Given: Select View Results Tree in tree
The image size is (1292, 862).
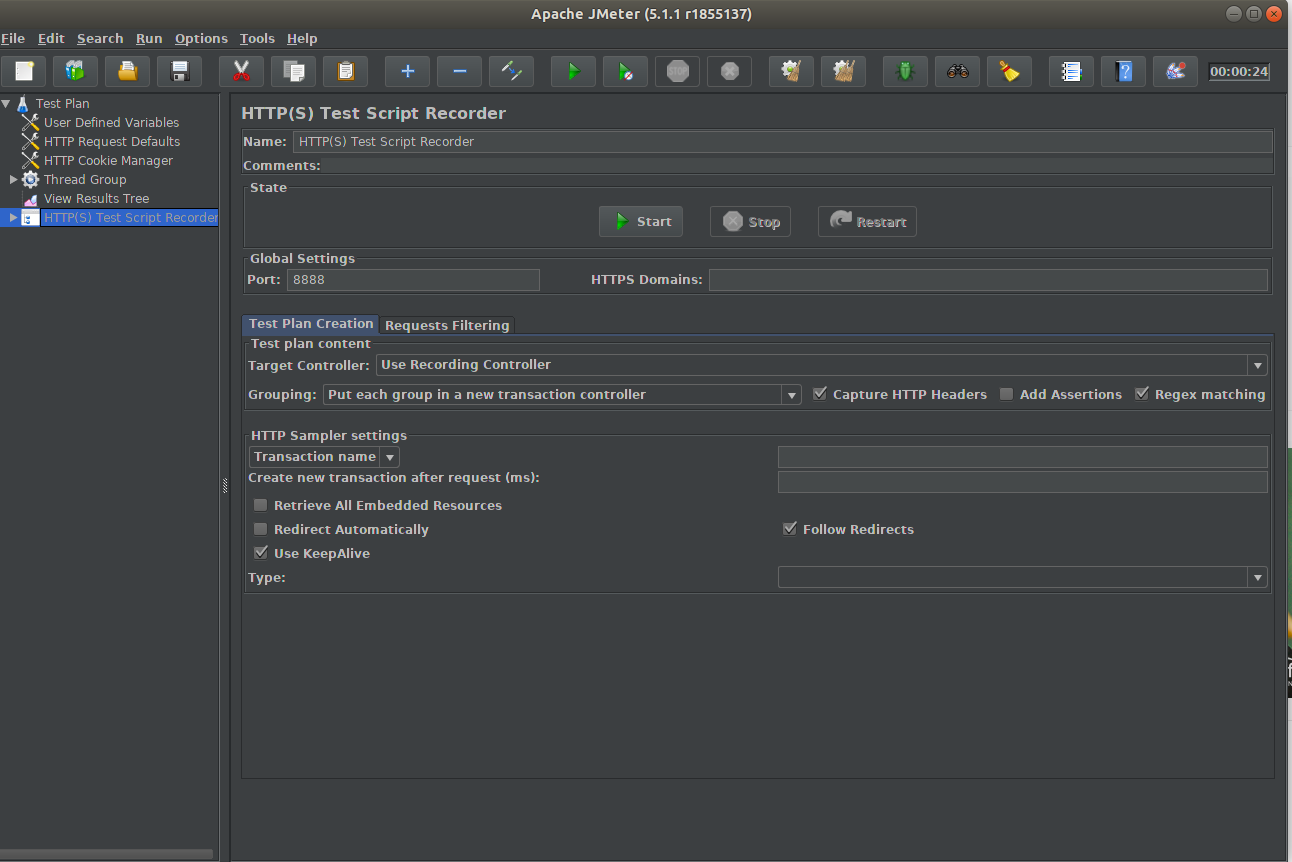Looking at the screenshot, I should (x=96, y=198).
